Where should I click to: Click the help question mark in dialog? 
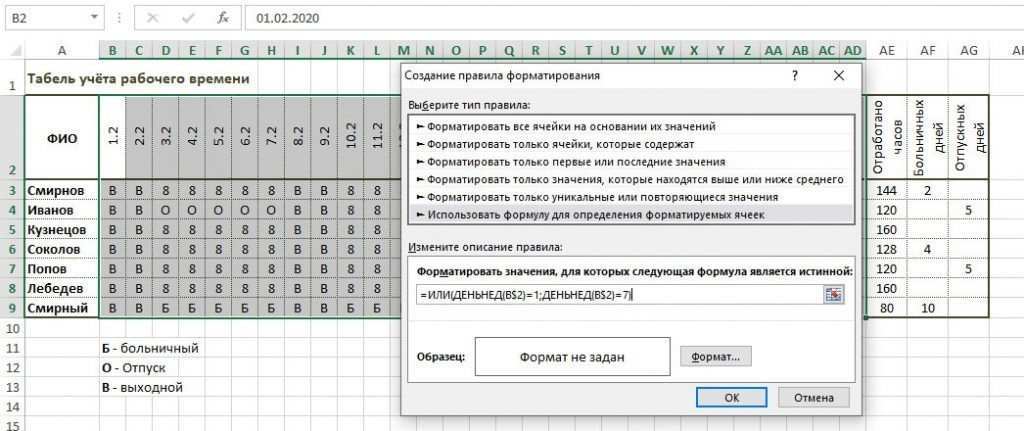795,76
